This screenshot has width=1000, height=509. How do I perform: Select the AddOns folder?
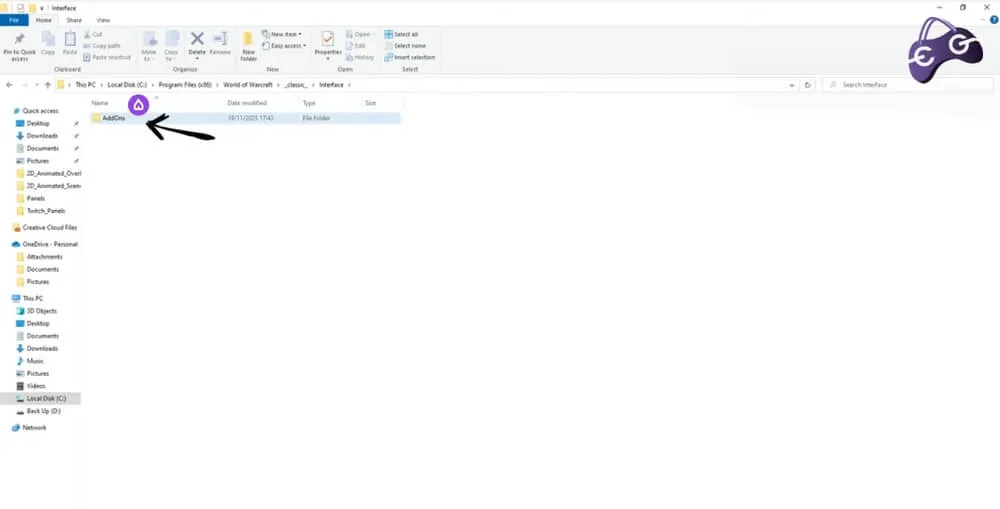[x=246, y=118]
